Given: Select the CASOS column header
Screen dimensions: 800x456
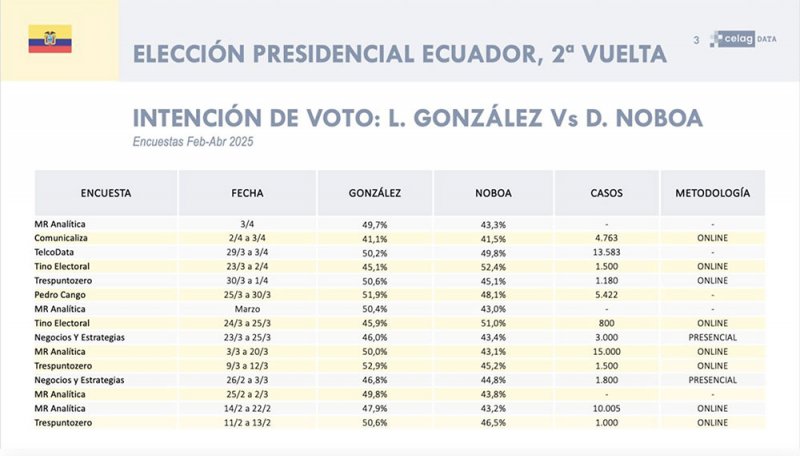Looking at the screenshot, I should tap(606, 192).
